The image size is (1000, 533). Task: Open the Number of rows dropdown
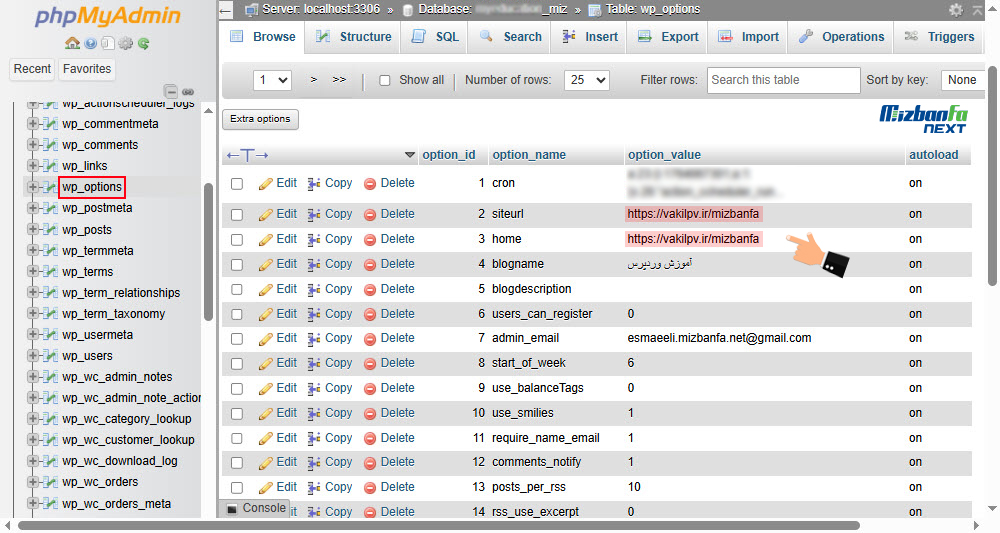coord(587,80)
